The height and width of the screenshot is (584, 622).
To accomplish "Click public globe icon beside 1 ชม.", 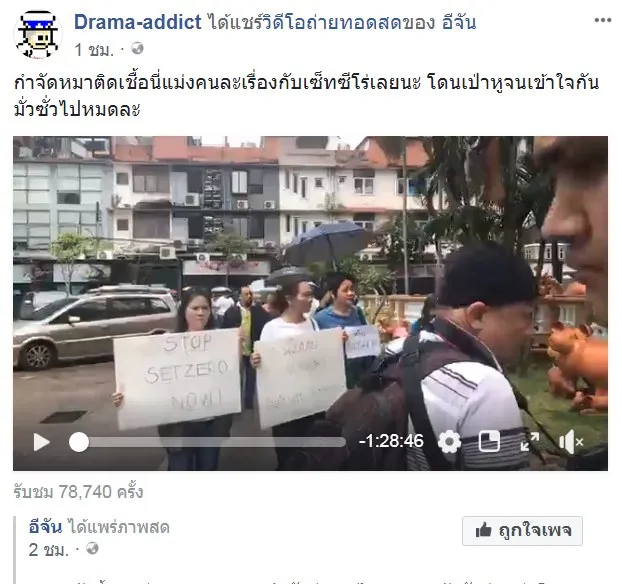I will click(x=137, y=48).
